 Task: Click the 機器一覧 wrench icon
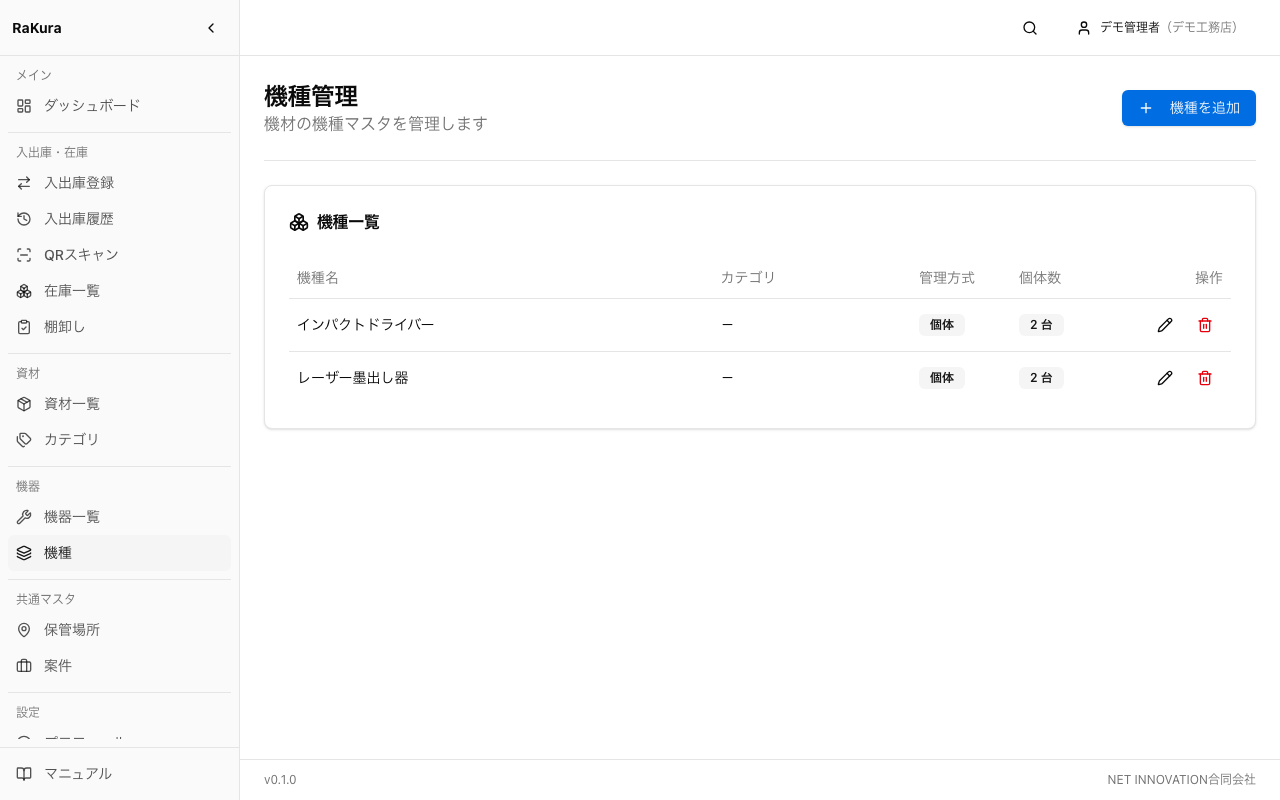[24, 517]
